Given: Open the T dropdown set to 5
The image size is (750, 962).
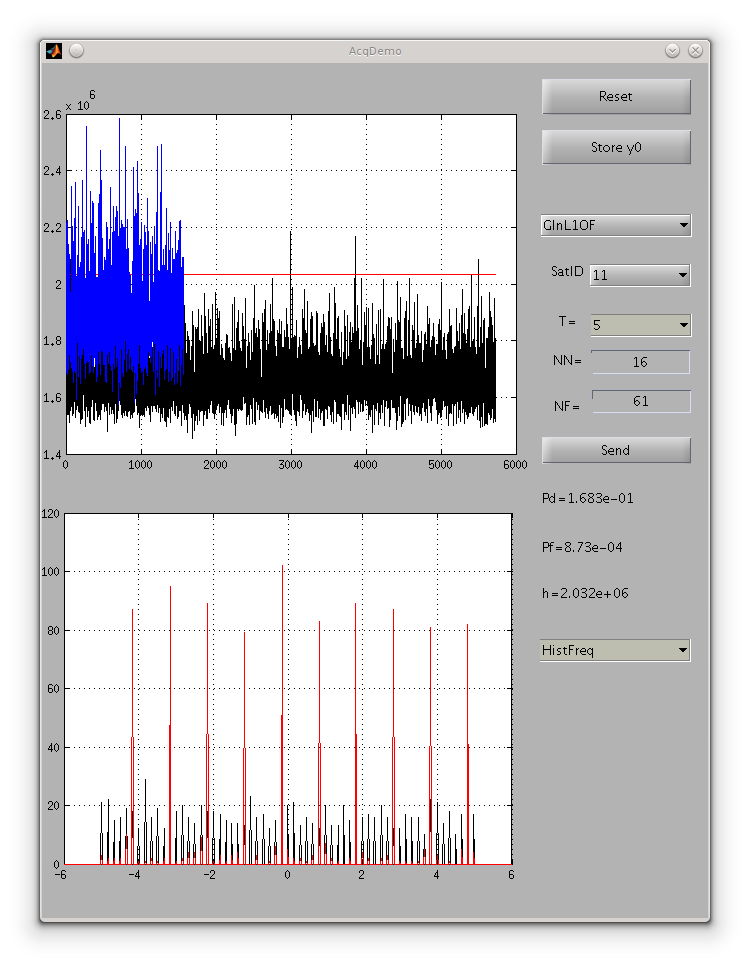Looking at the screenshot, I should pos(640,325).
